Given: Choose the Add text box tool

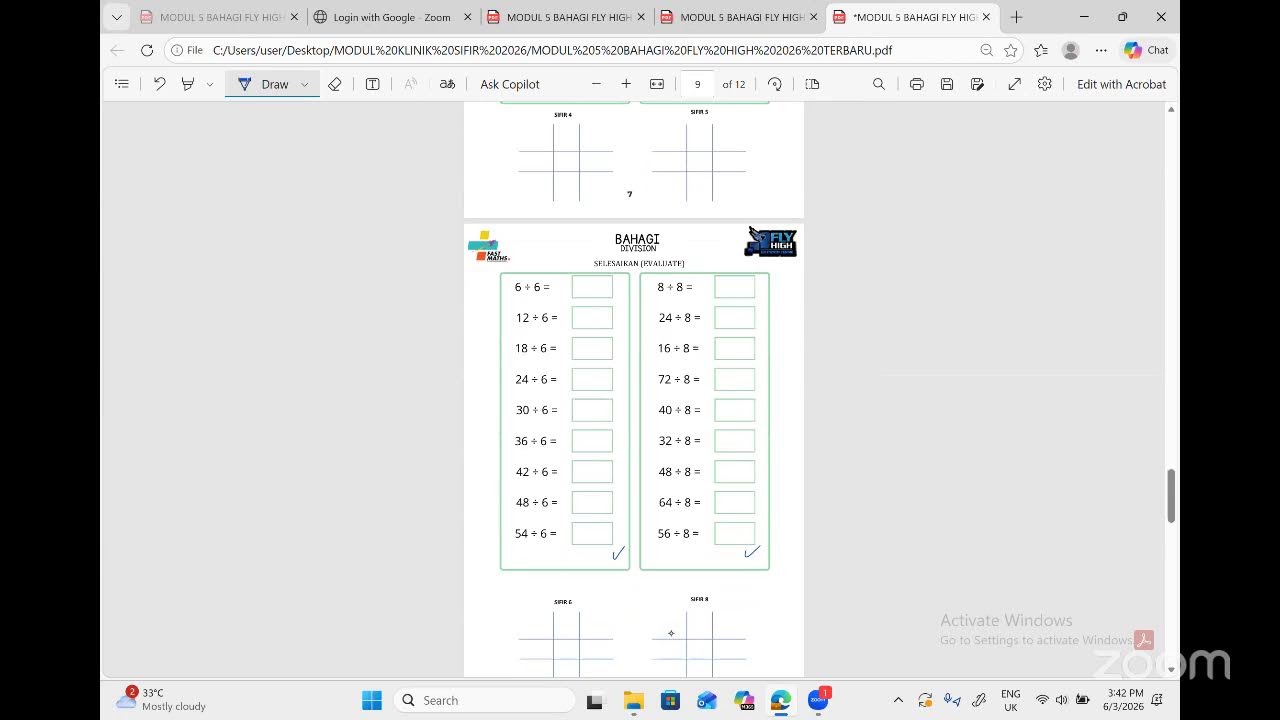Looking at the screenshot, I should coord(372,84).
